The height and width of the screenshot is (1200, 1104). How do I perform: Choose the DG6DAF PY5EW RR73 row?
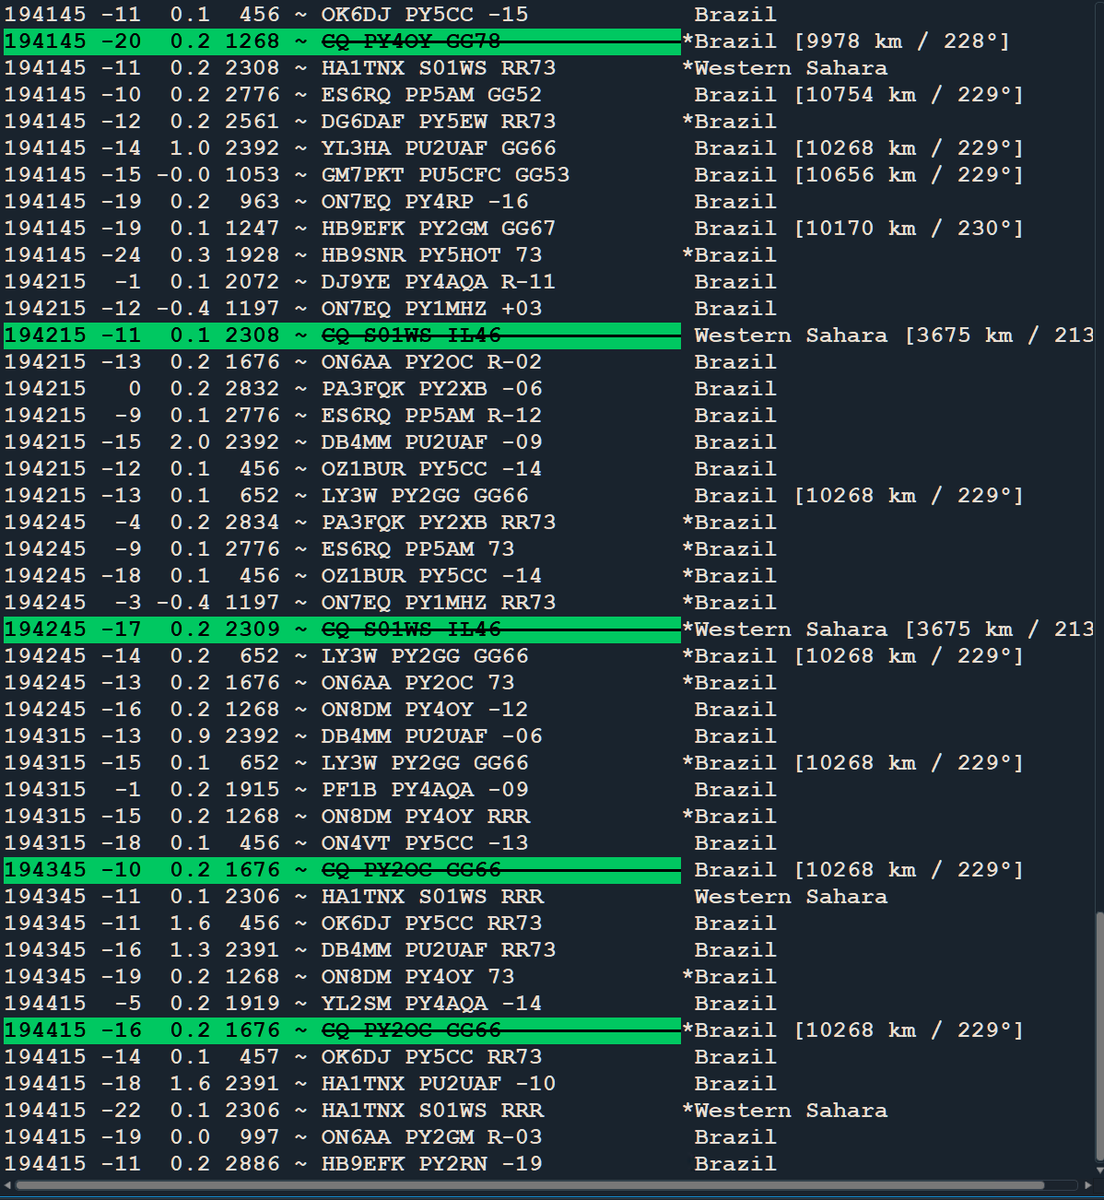pyautogui.click(x=548, y=121)
